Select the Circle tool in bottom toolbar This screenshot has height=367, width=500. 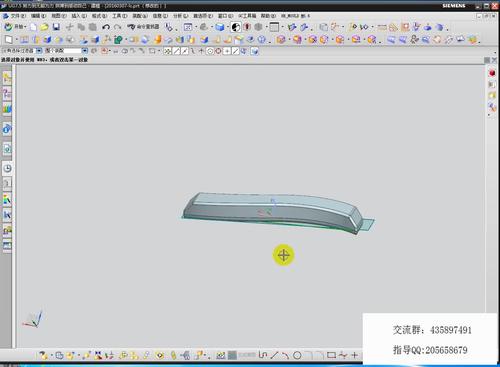(x=297, y=355)
